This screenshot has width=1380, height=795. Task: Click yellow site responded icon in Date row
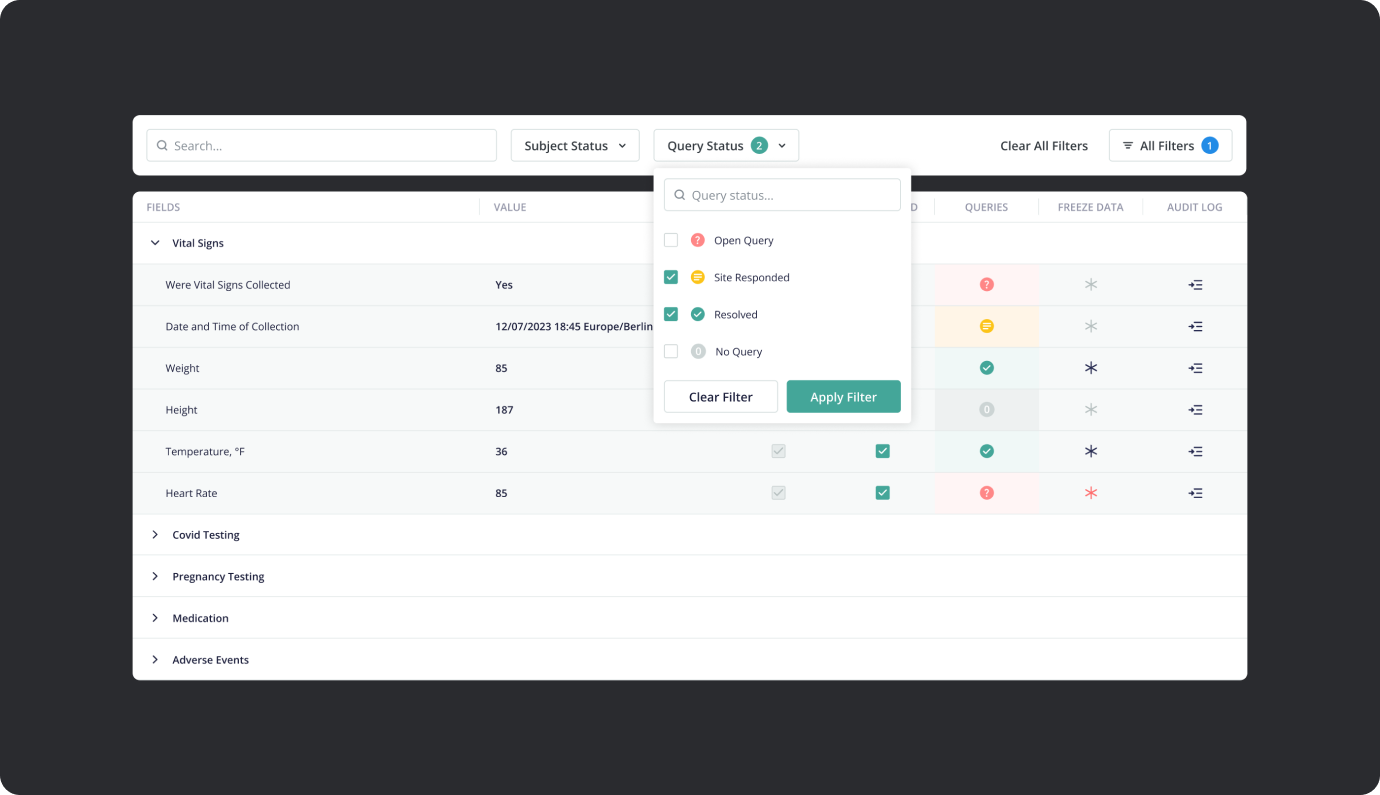coord(987,326)
